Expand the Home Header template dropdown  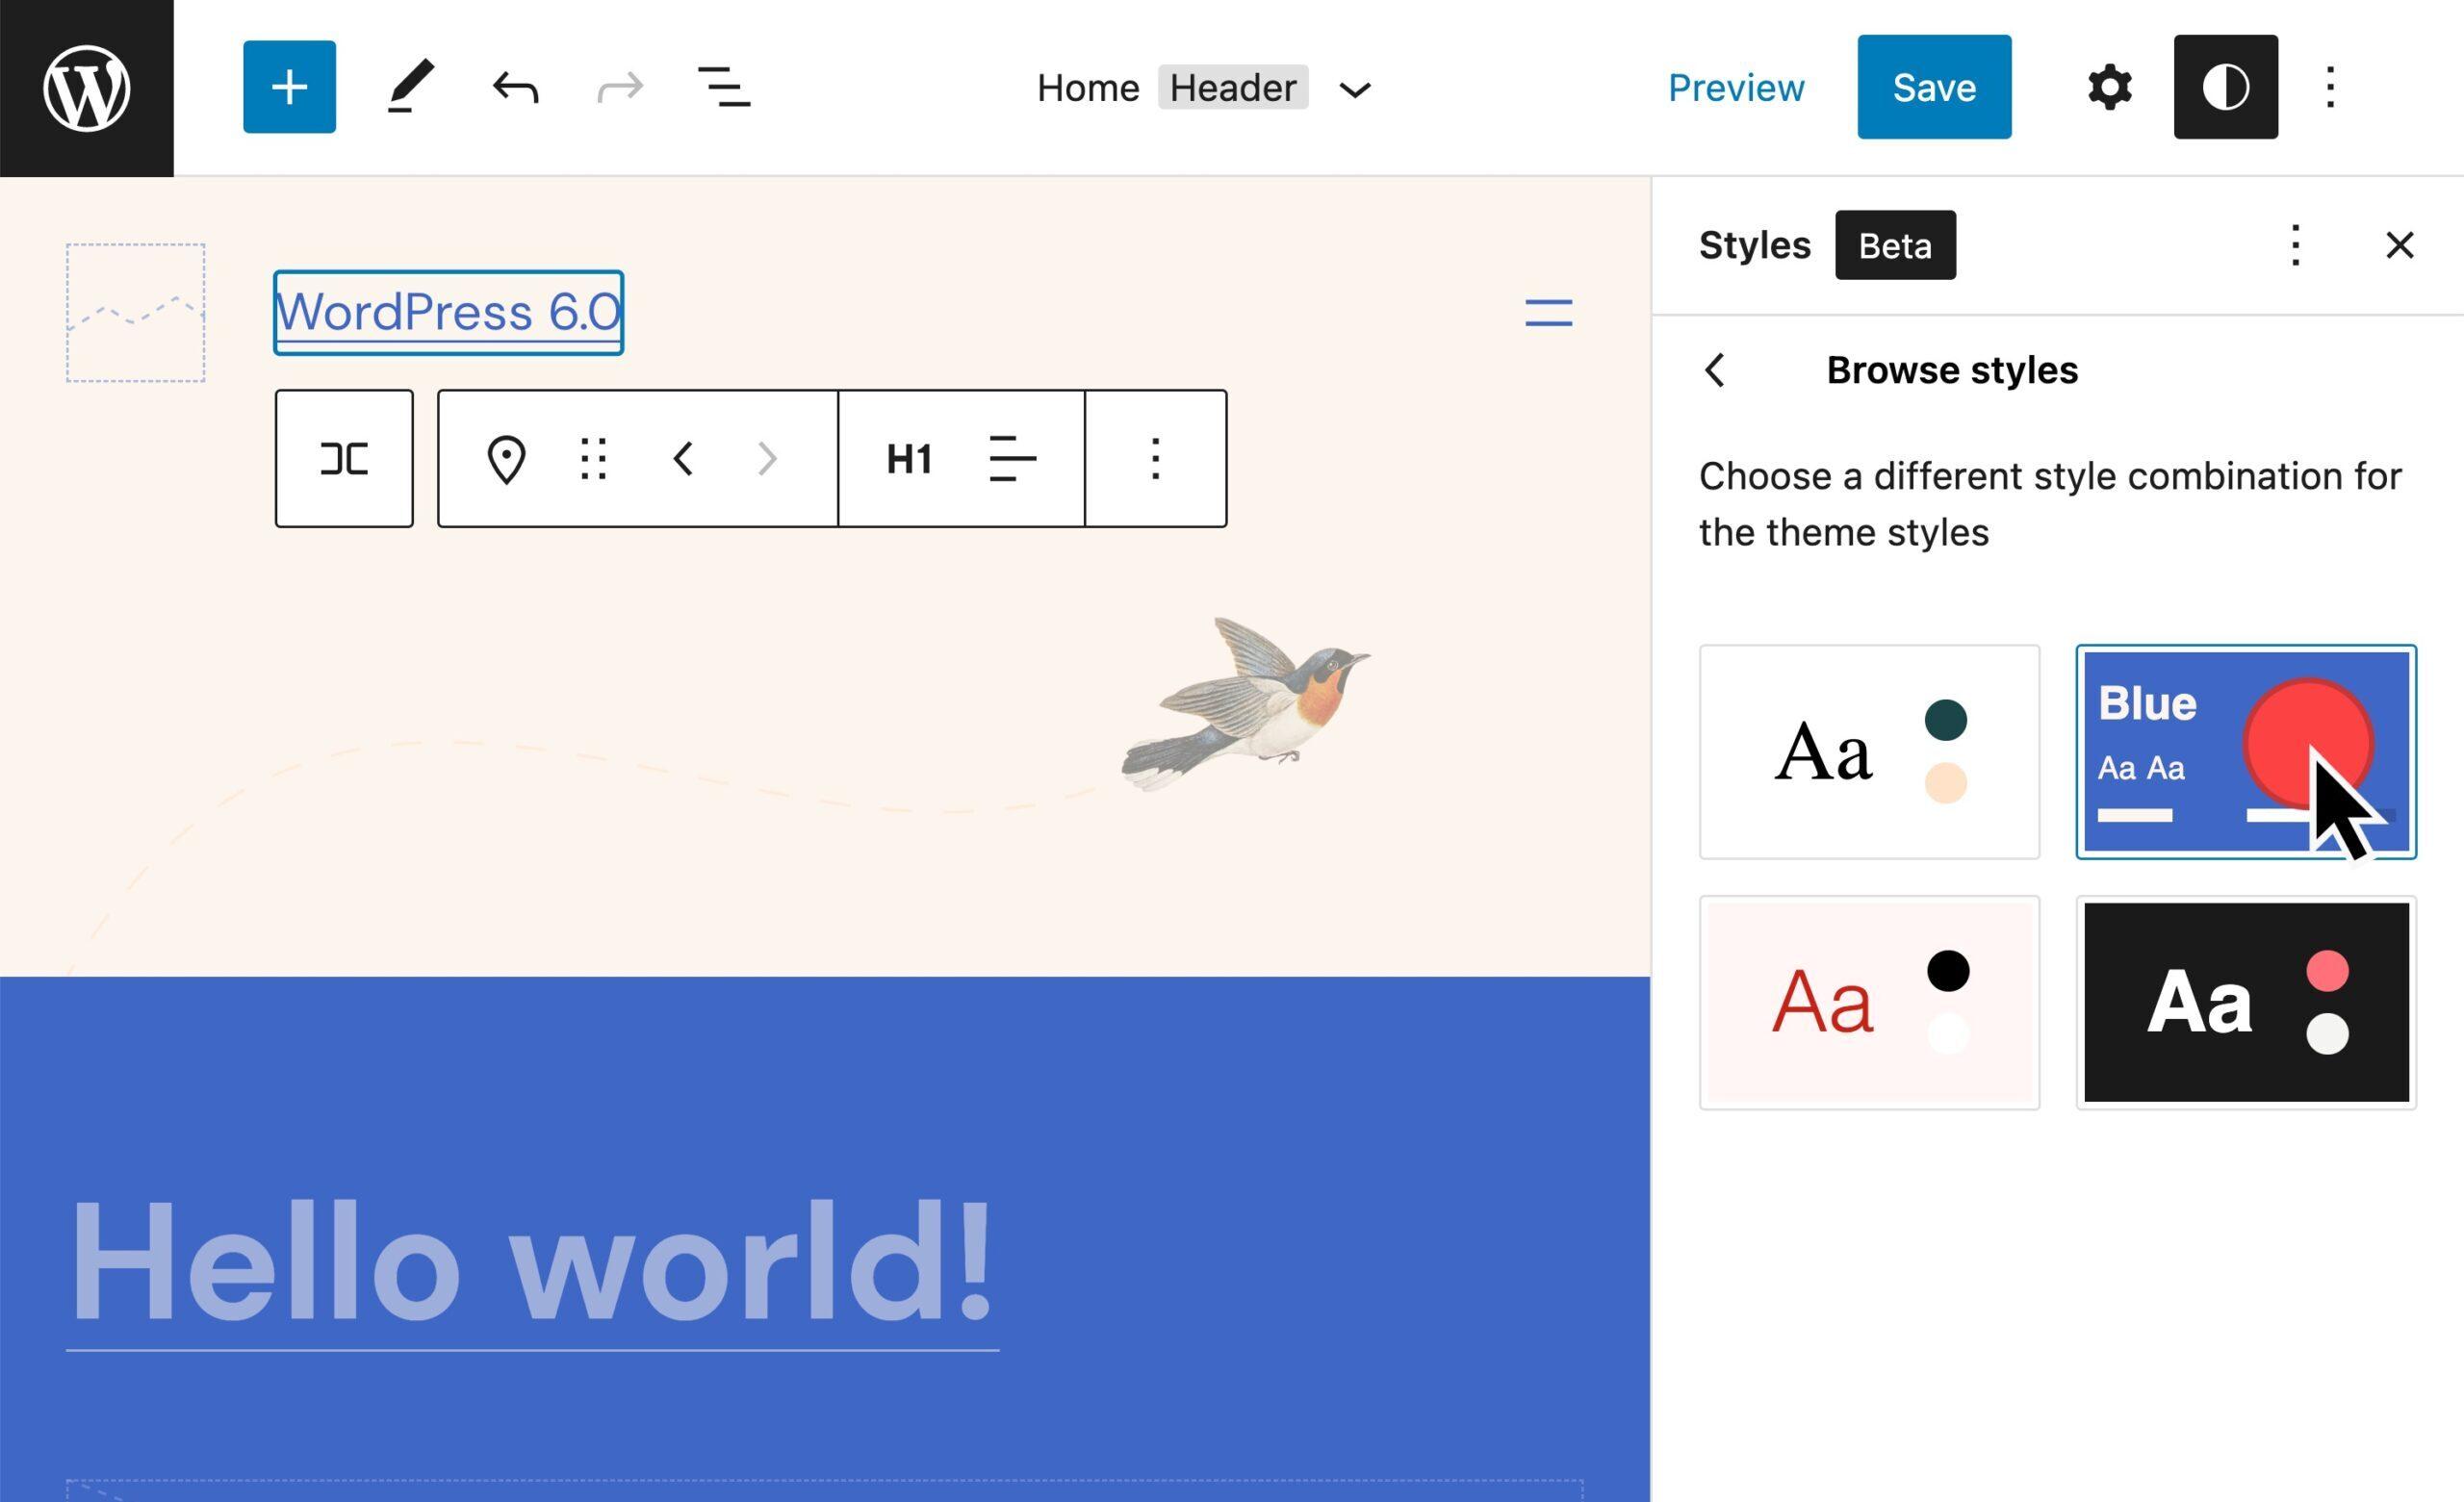(1354, 90)
